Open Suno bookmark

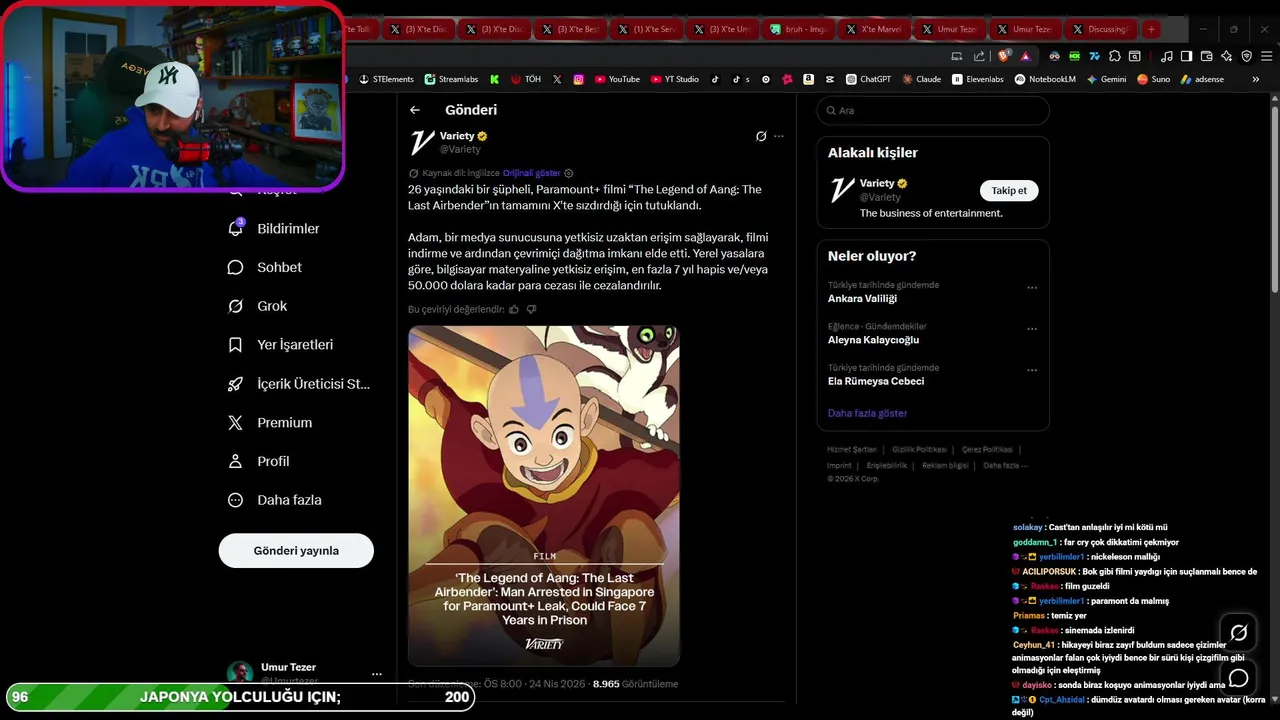(1153, 79)
